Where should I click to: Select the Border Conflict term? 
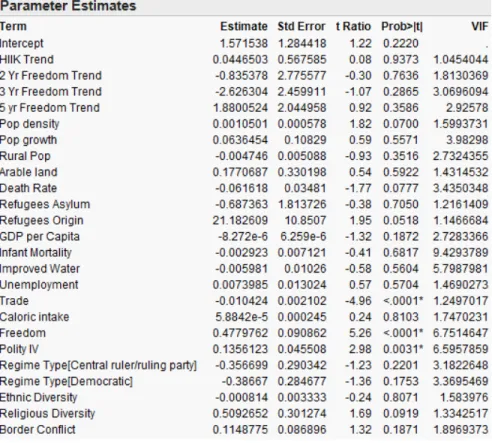point(38,430)
